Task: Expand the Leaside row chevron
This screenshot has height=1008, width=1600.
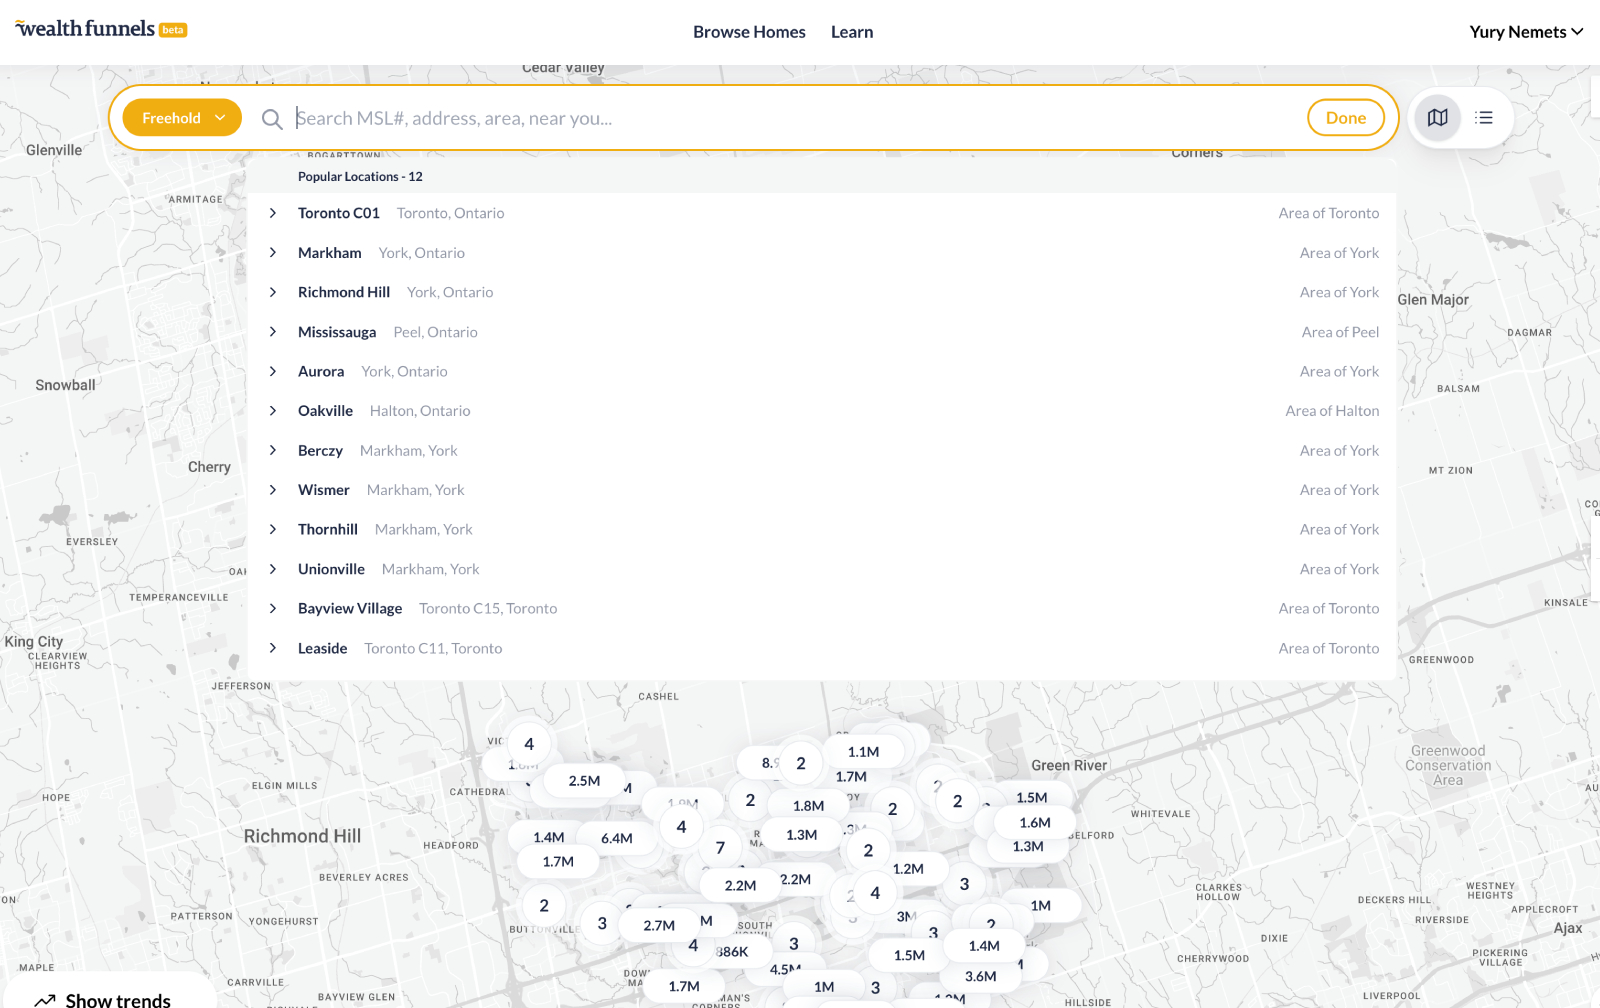Action: click(273, 648)
